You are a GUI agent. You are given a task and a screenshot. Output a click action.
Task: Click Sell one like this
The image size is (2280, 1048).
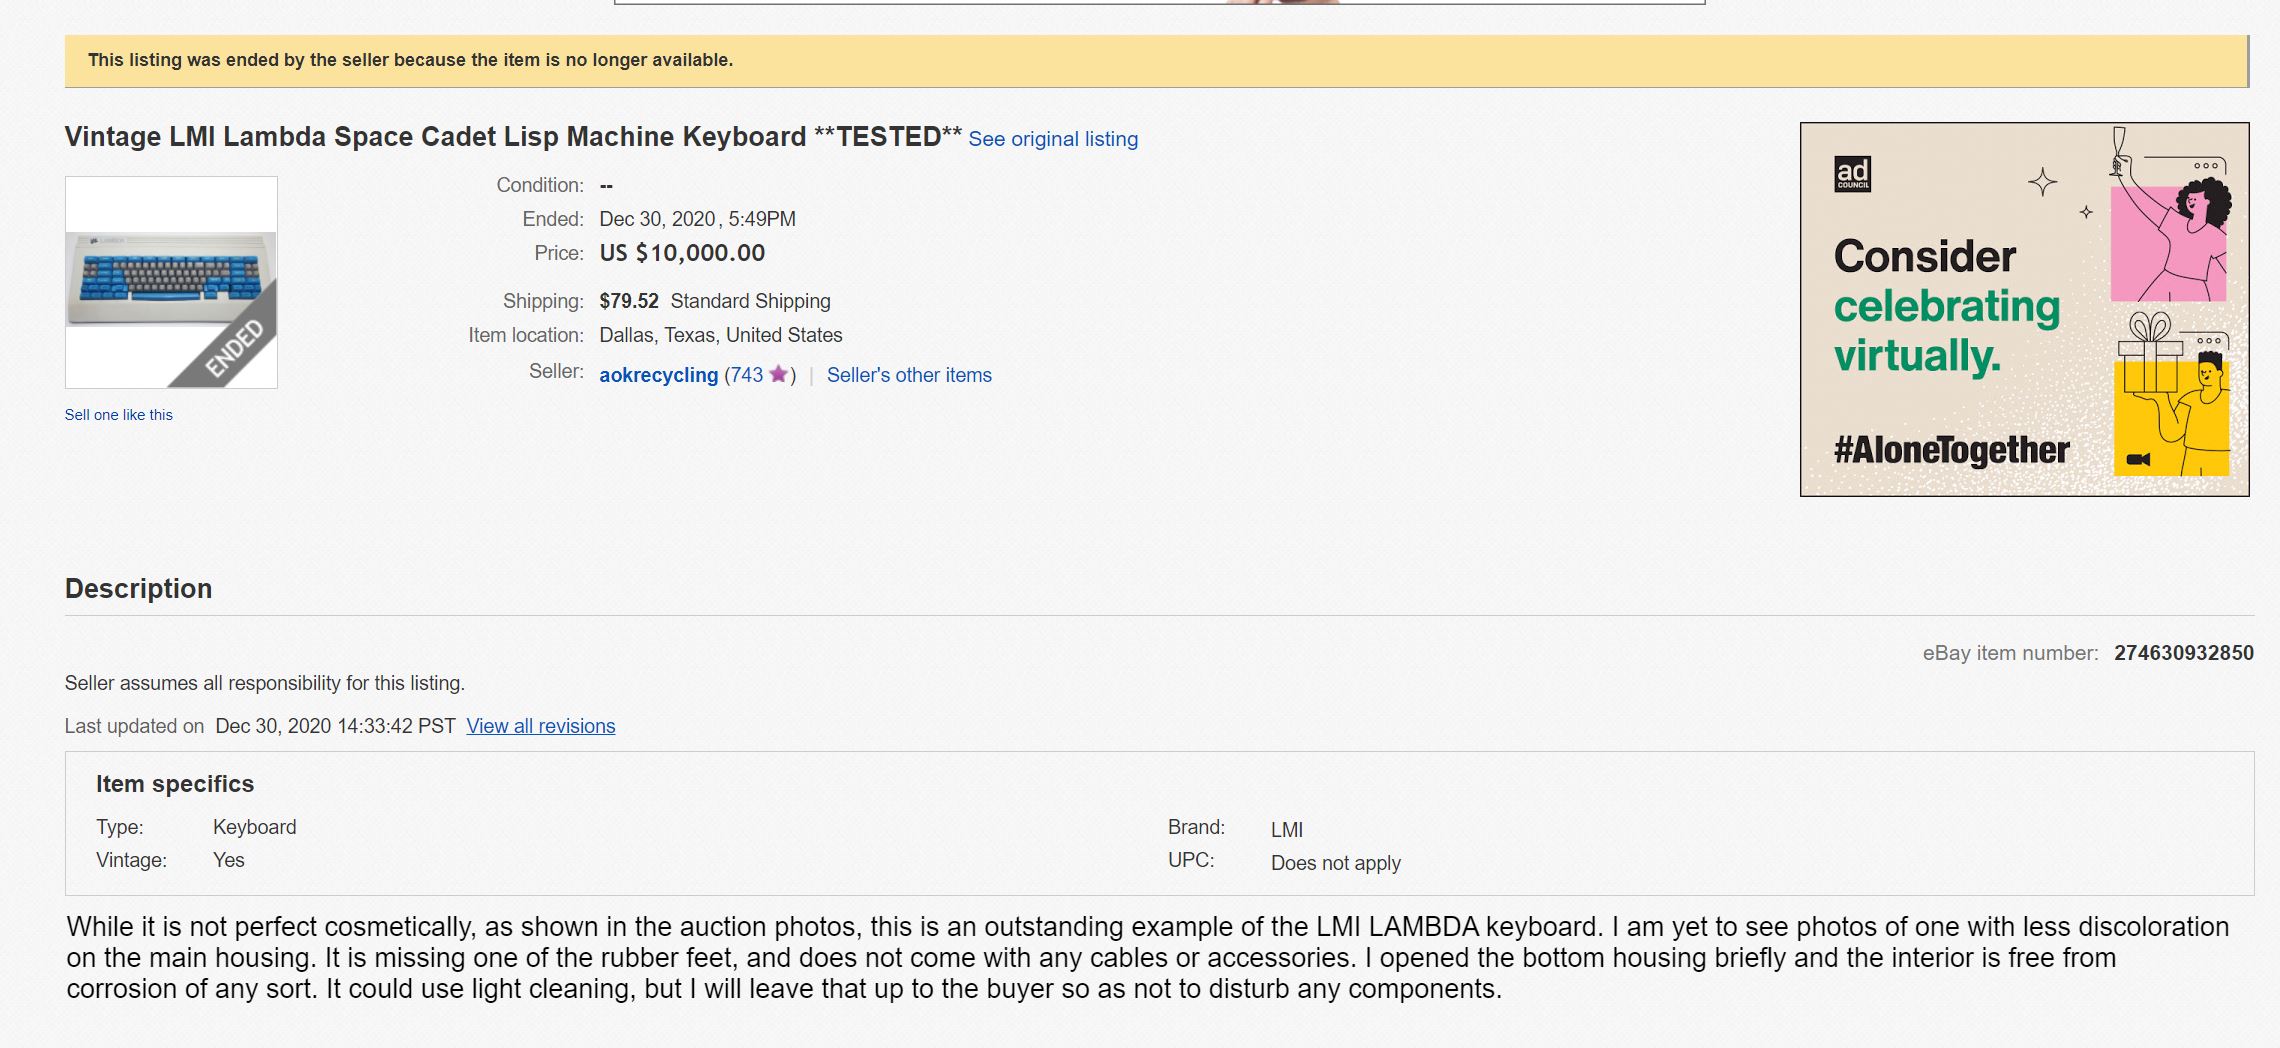pos(119,414)
